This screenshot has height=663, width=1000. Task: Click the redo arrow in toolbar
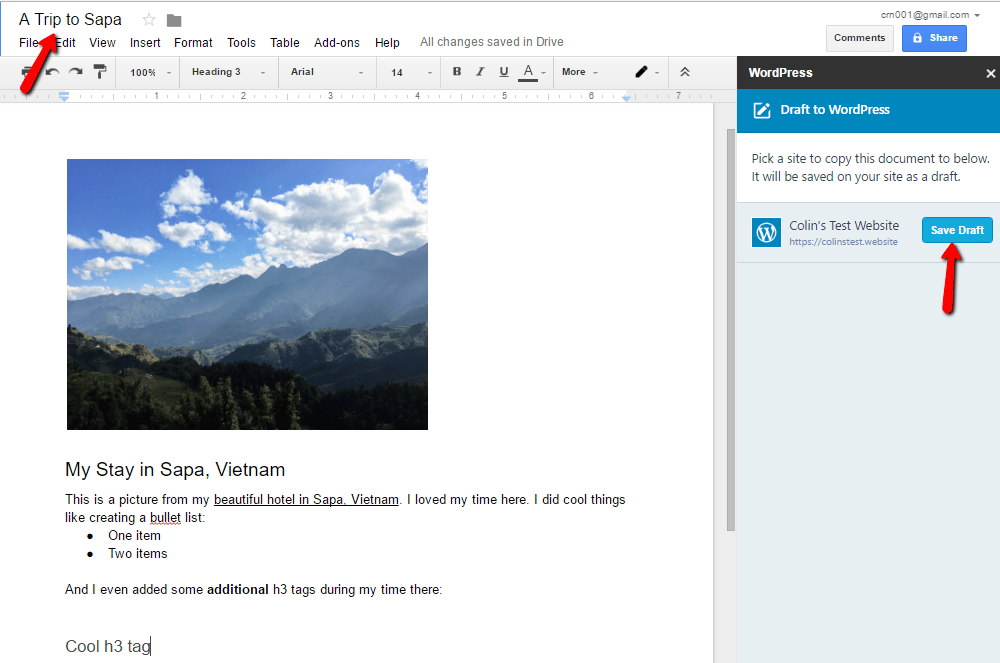pyautogui.click(x=75, y=72)
